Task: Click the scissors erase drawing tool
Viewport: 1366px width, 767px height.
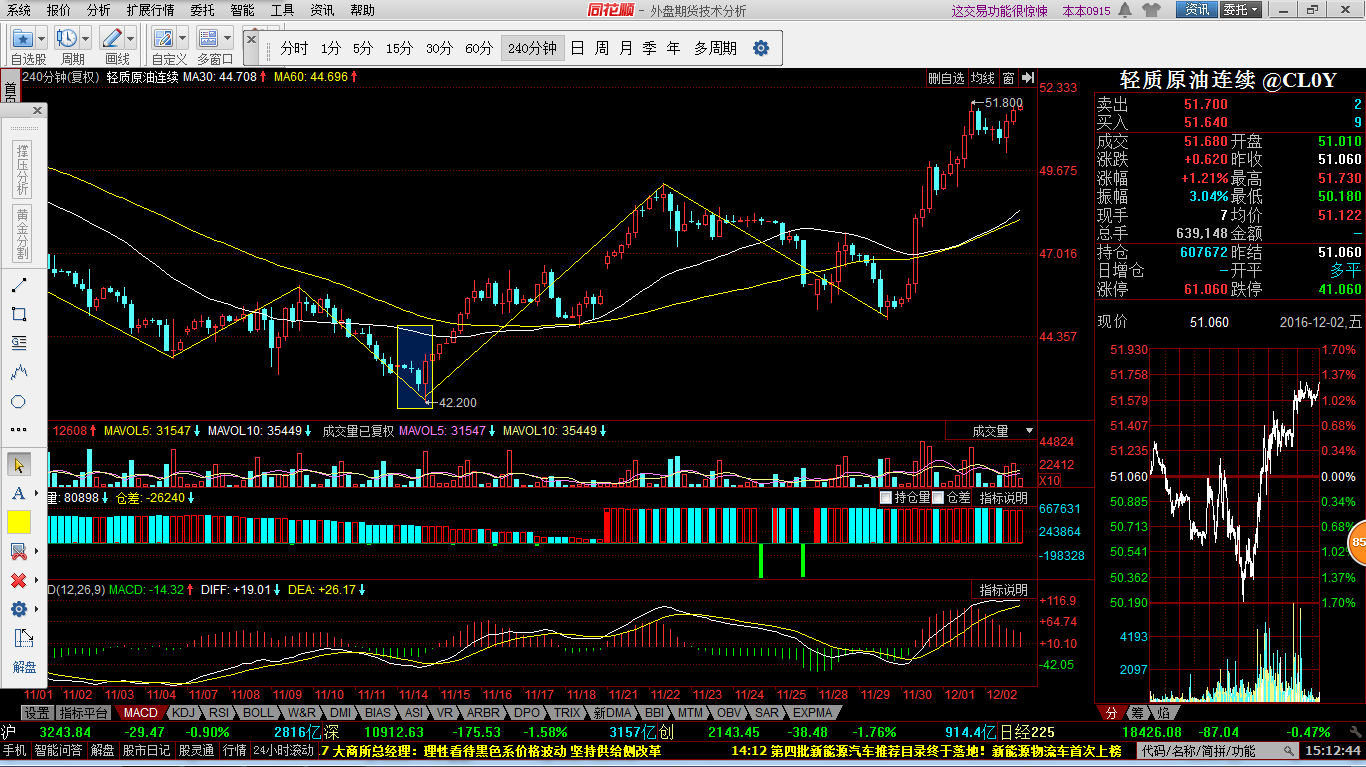Action: [x=17, y=551]
